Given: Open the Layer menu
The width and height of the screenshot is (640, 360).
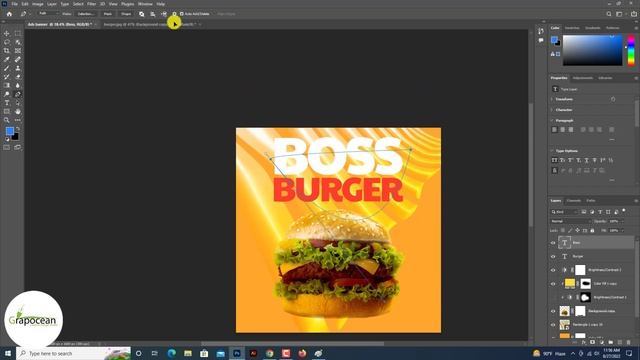Looking at the screenshot, I should point(52,4).
